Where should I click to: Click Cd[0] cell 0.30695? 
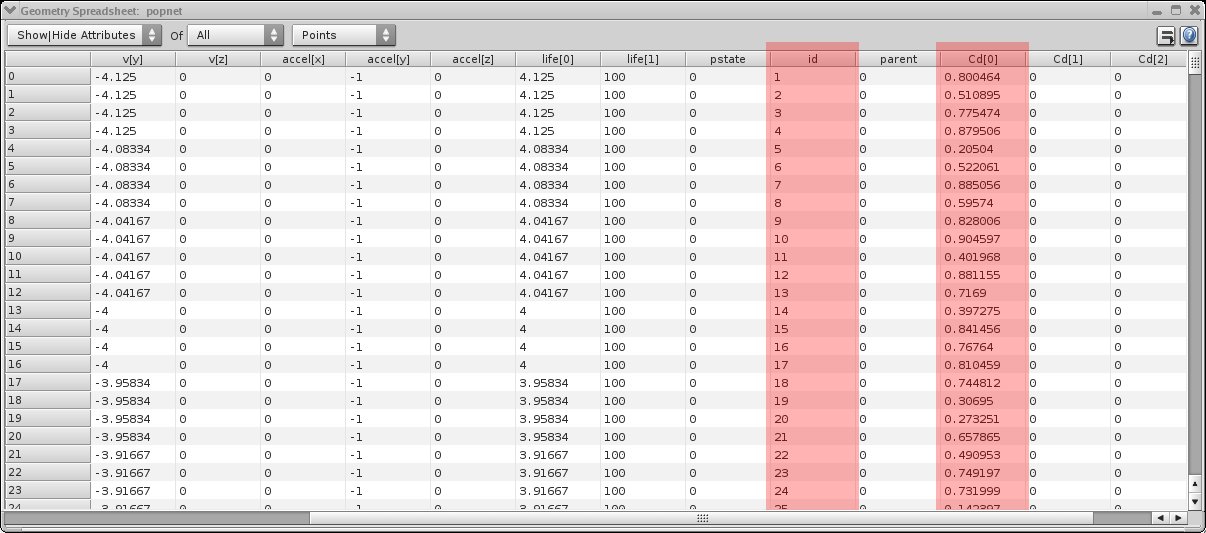(983, 400)
